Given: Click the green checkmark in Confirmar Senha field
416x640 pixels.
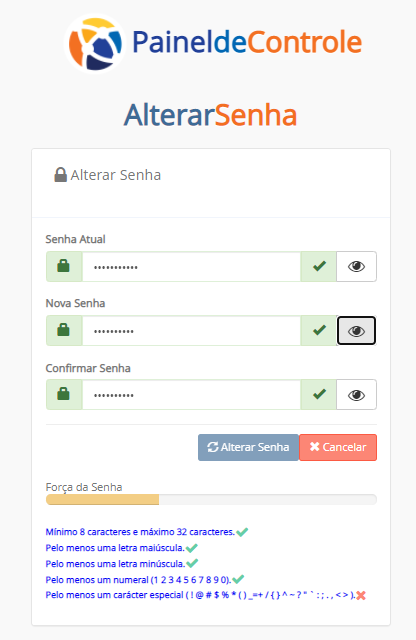Looking at the screenshot, I should (x=319, y=395).
